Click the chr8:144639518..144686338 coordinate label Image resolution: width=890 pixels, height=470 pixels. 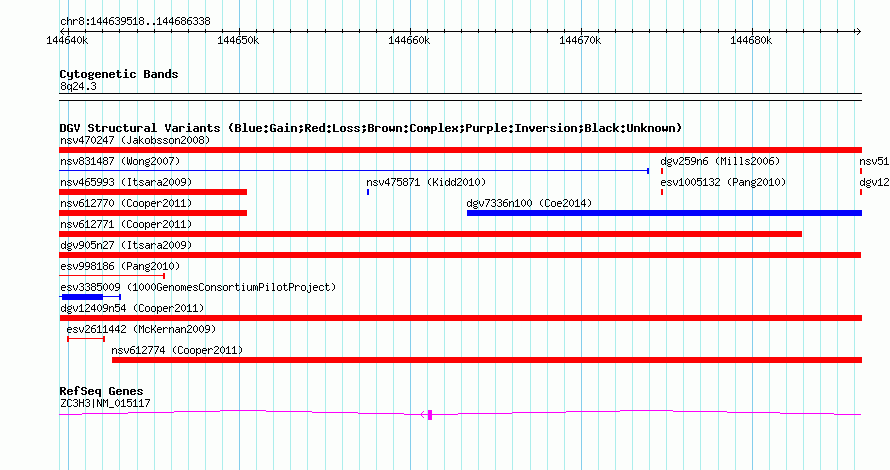[135, 22]
